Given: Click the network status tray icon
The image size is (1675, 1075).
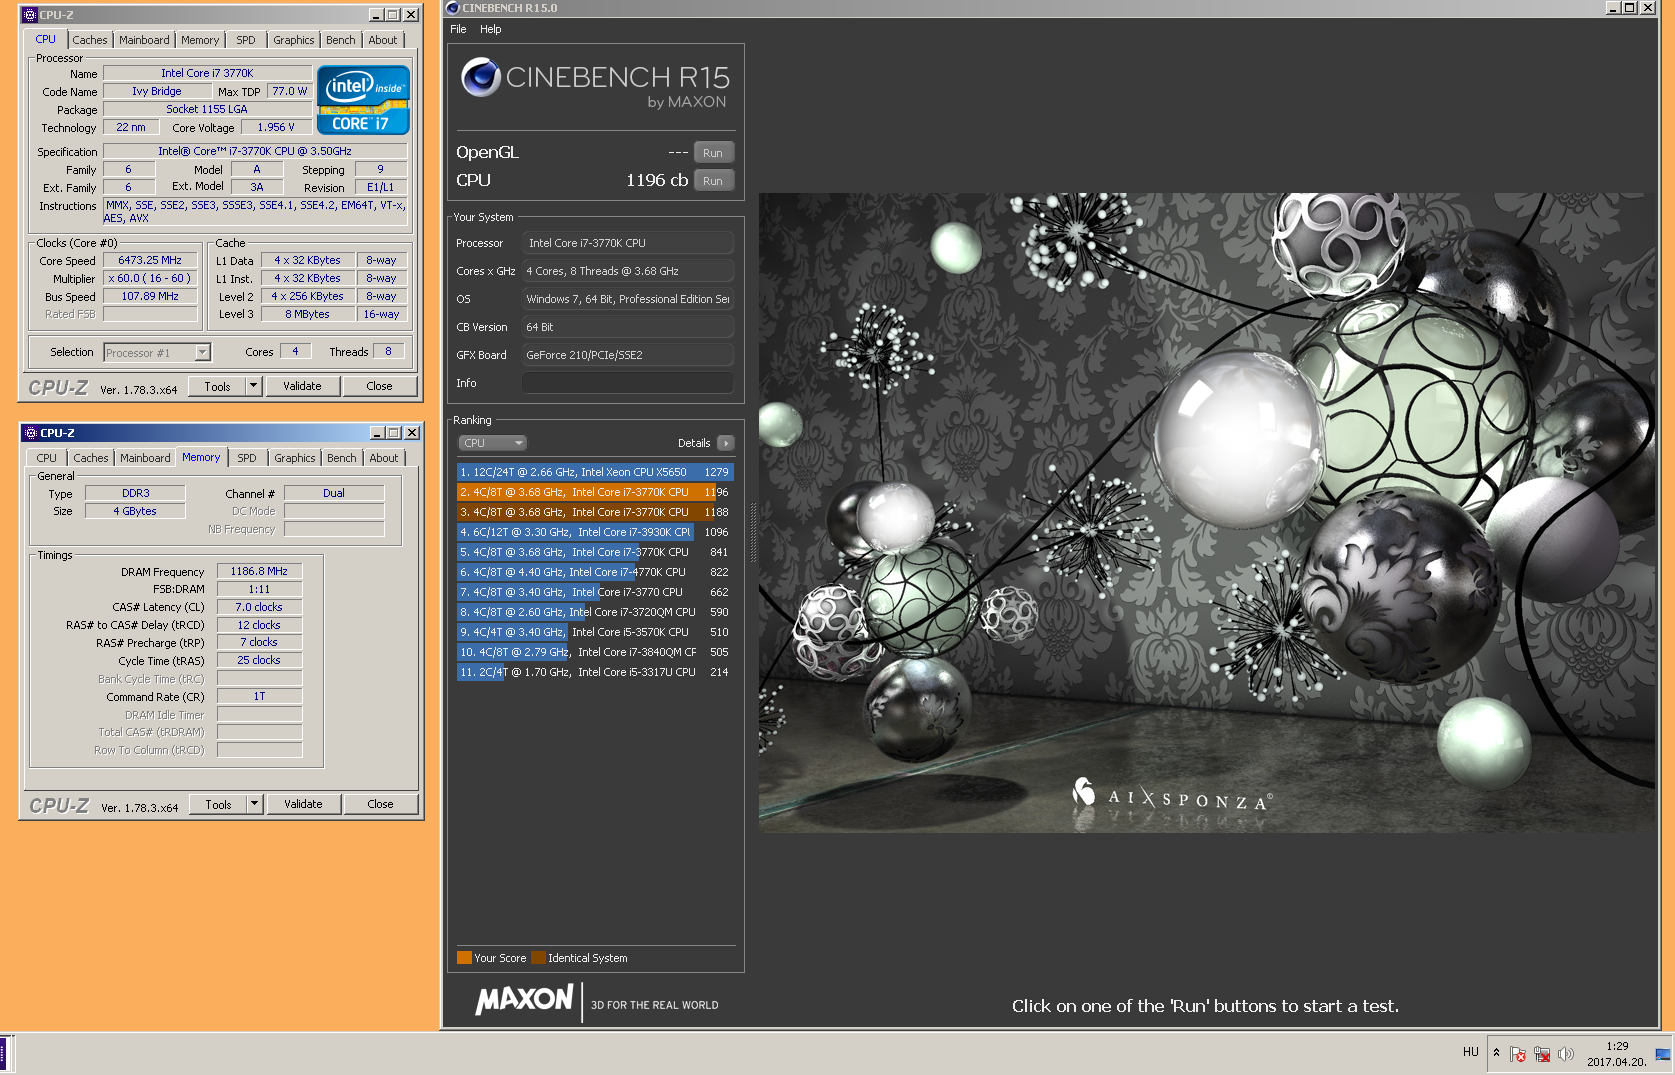Looking at the screenshot, I should pos(1542,1054).
